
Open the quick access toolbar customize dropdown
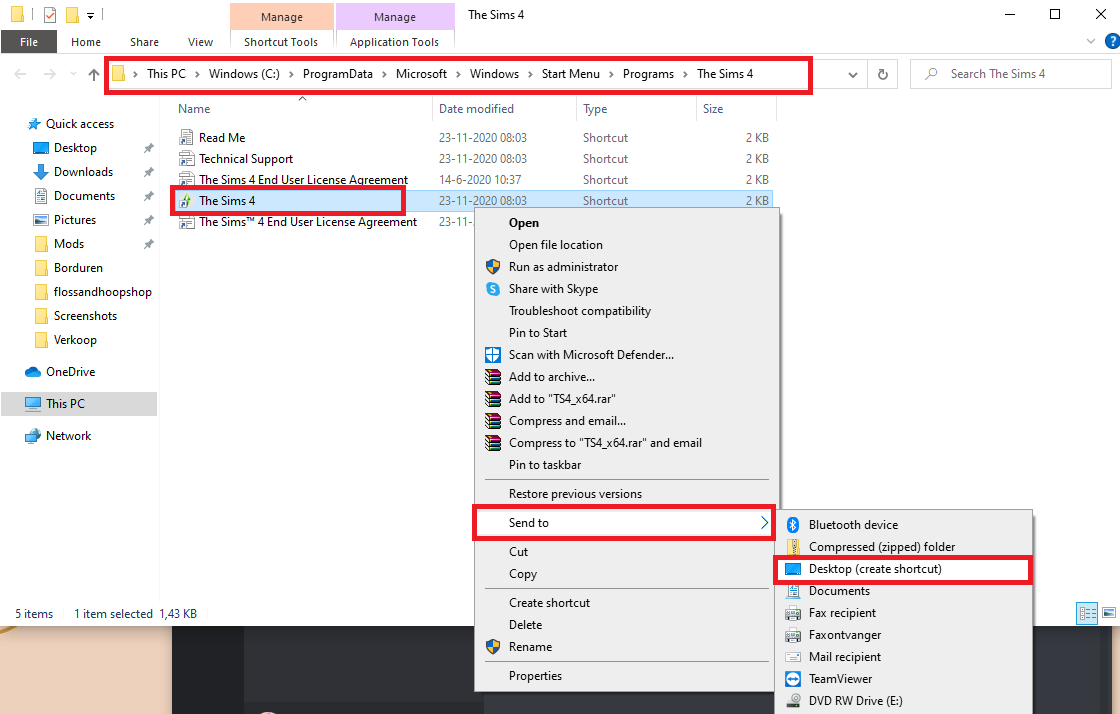coord(91,15)
